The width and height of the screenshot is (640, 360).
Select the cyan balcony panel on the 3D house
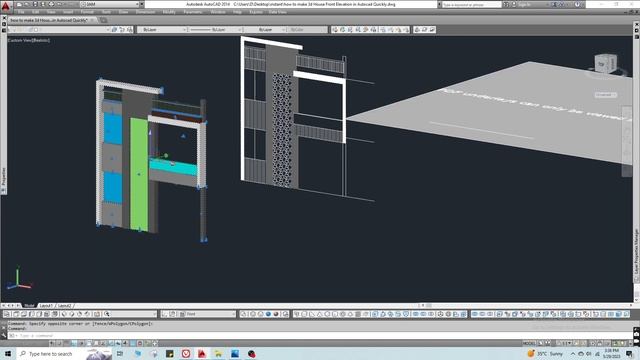pos(173,167)
